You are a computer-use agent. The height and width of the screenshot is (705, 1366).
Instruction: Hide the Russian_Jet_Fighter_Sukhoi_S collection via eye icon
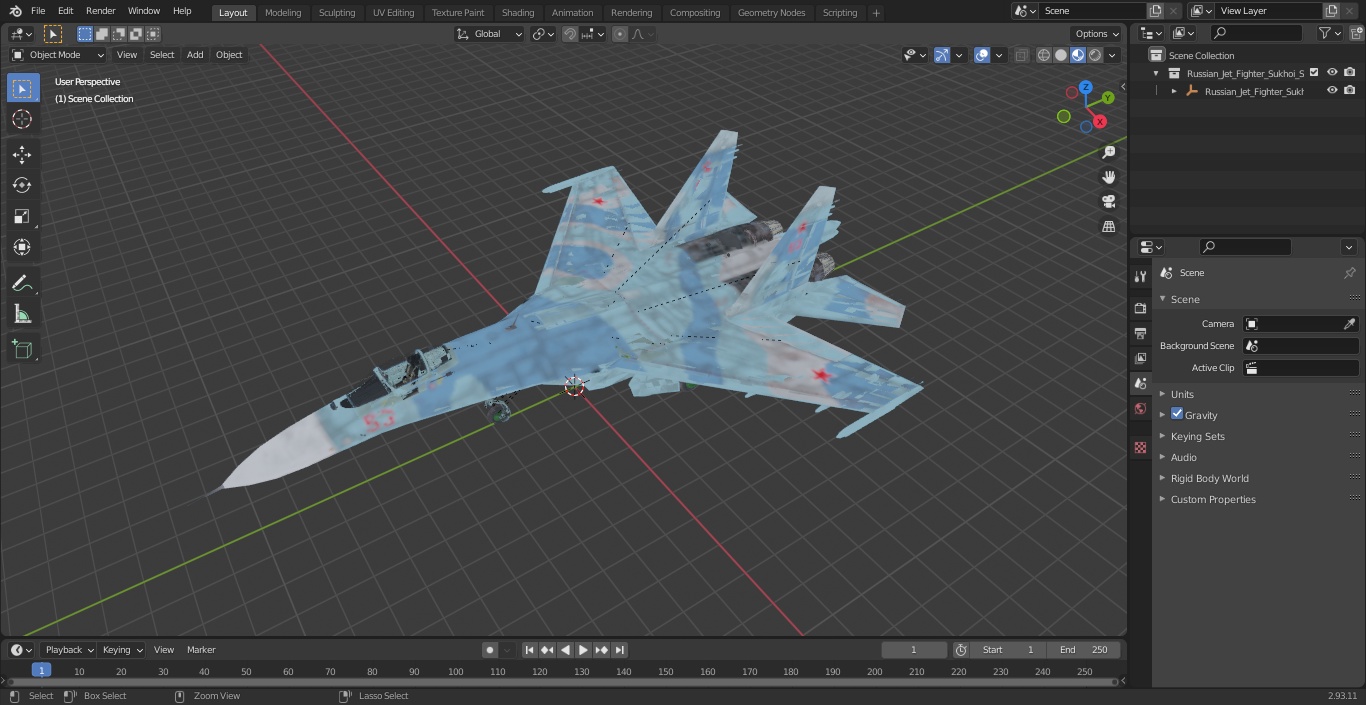tap(1332, 72)
